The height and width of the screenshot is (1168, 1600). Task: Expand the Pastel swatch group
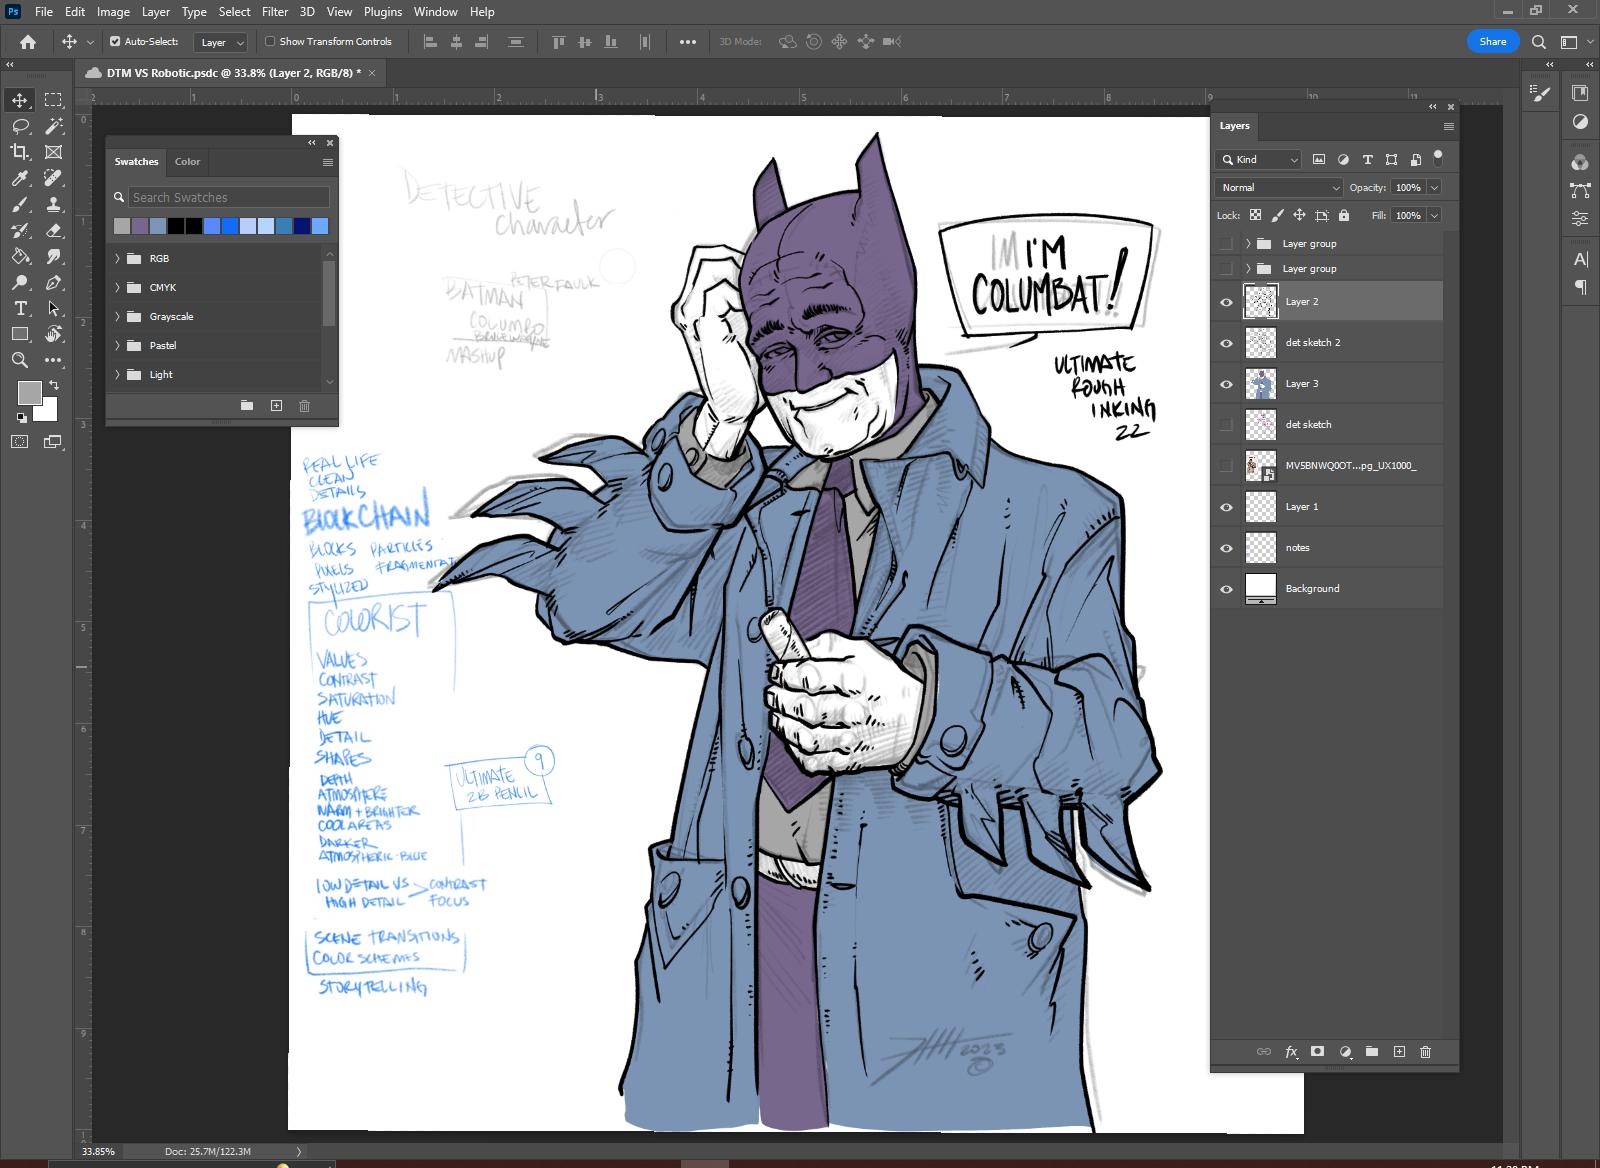[x=117, y=345]
